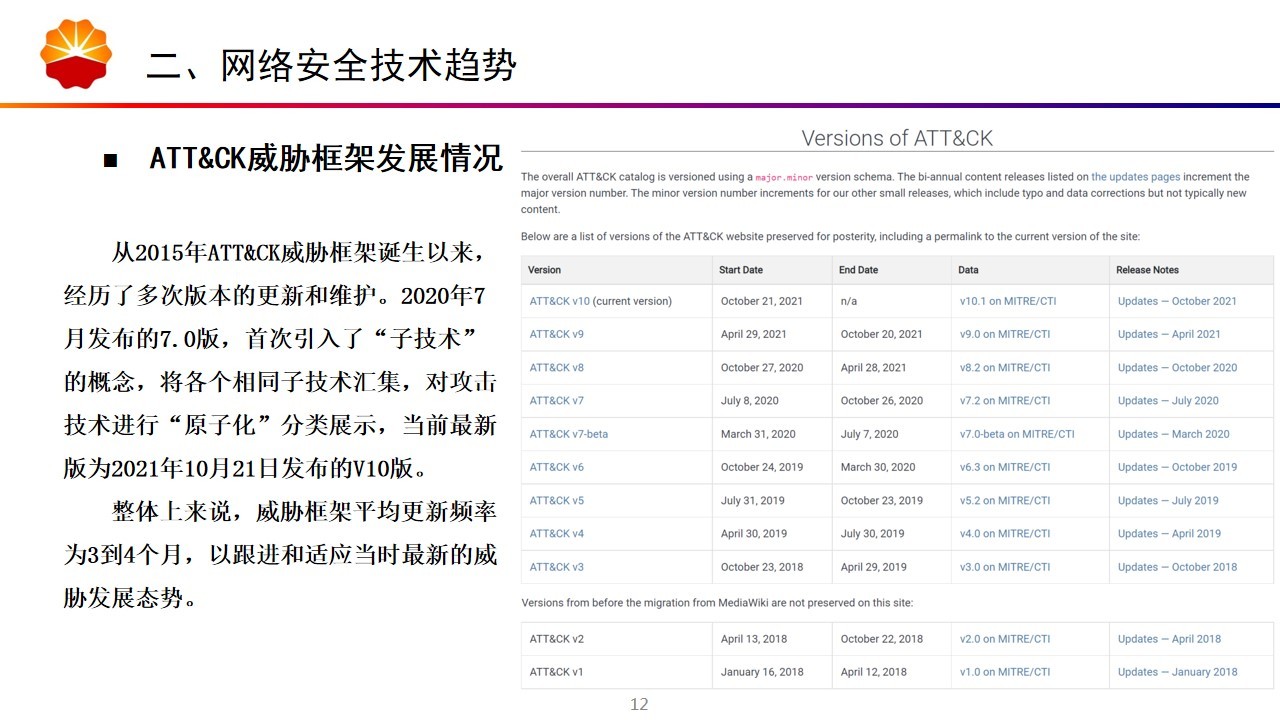This screenshot has height=720, width=1280.
Task: Open 'v9.0 on MITRE/CTI' data link
Action: coord(1005,334)
